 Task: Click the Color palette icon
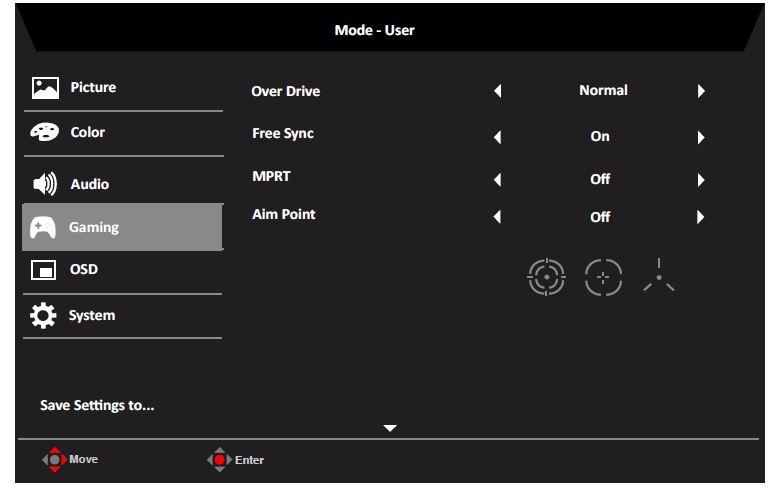click(44, 133)
